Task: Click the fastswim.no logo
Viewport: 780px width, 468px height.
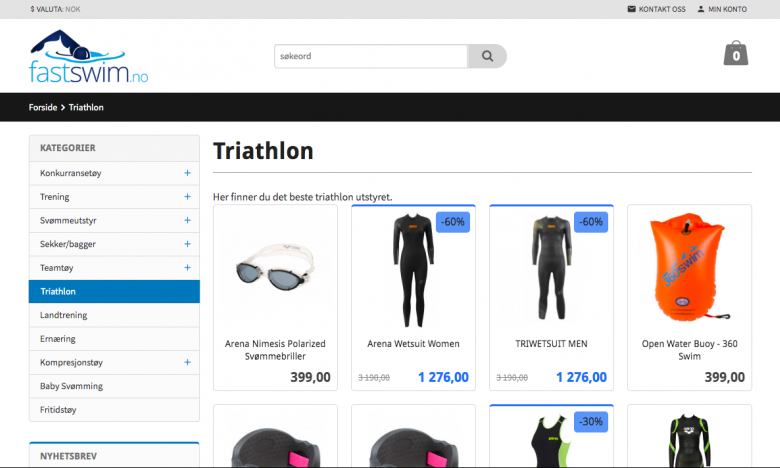Action: tap(89, 56)
